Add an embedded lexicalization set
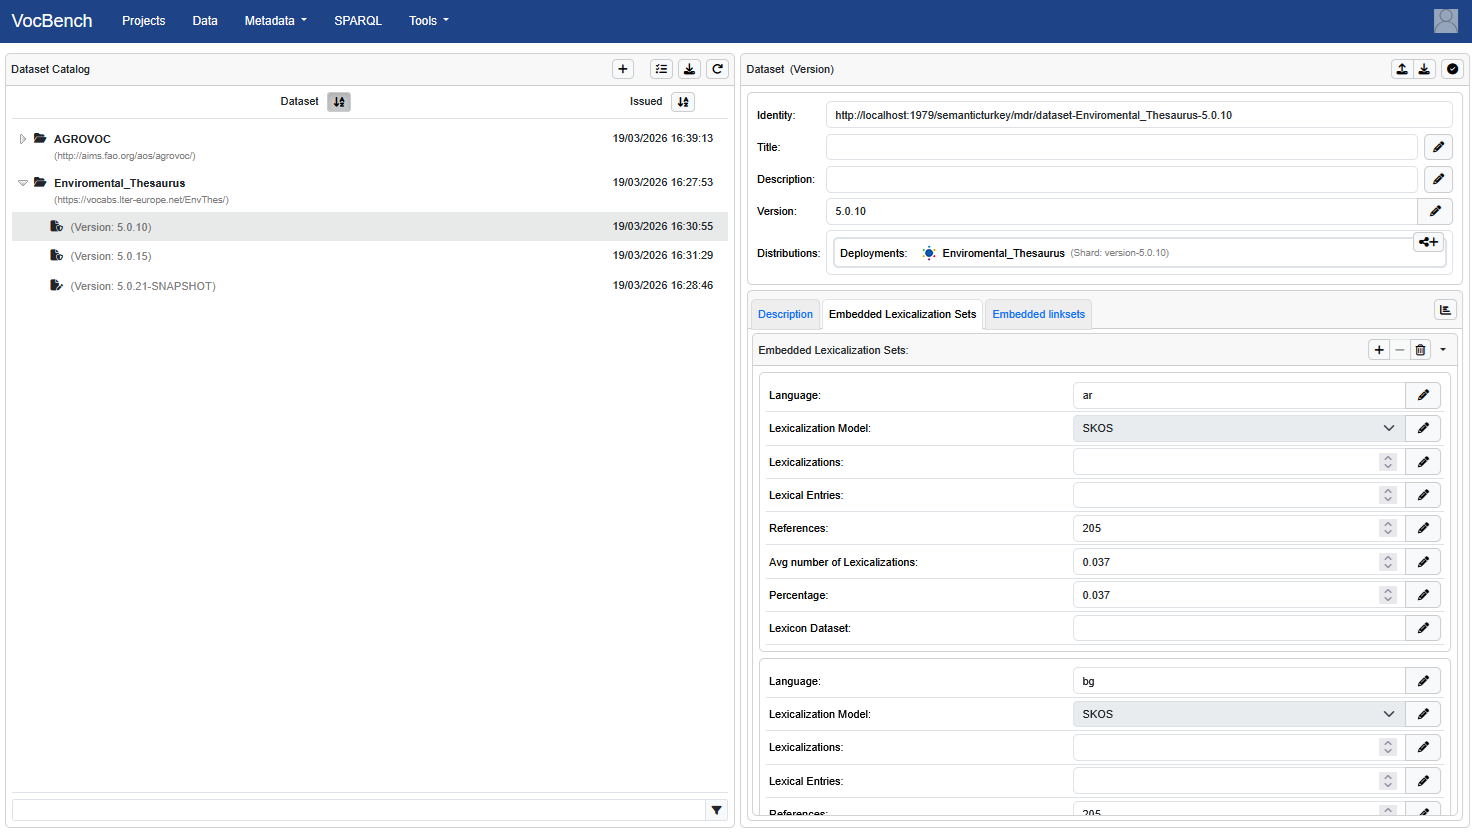This screenshot has width=1472, height=832. [x=1379, y=350]
